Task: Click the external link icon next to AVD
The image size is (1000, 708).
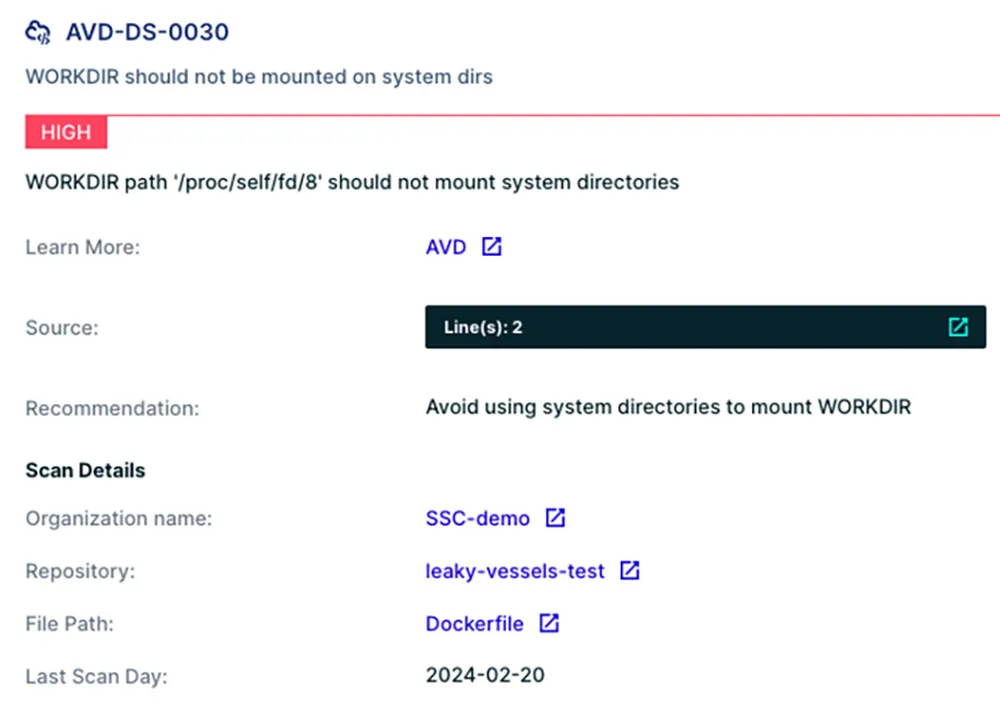Action: [x=492, y=246]
